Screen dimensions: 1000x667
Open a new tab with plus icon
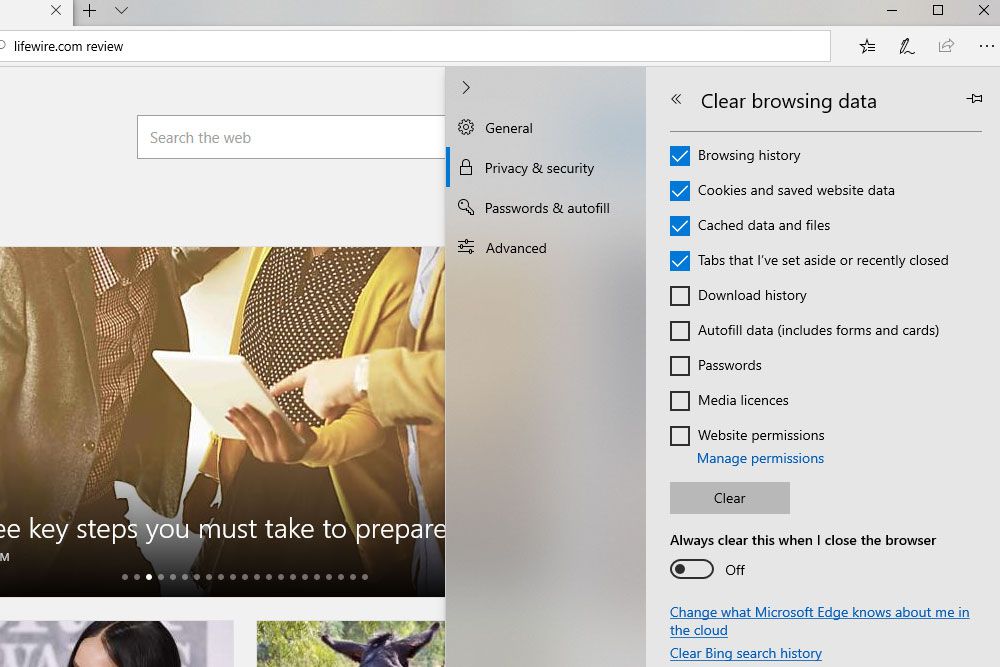(x=89, y=10)
